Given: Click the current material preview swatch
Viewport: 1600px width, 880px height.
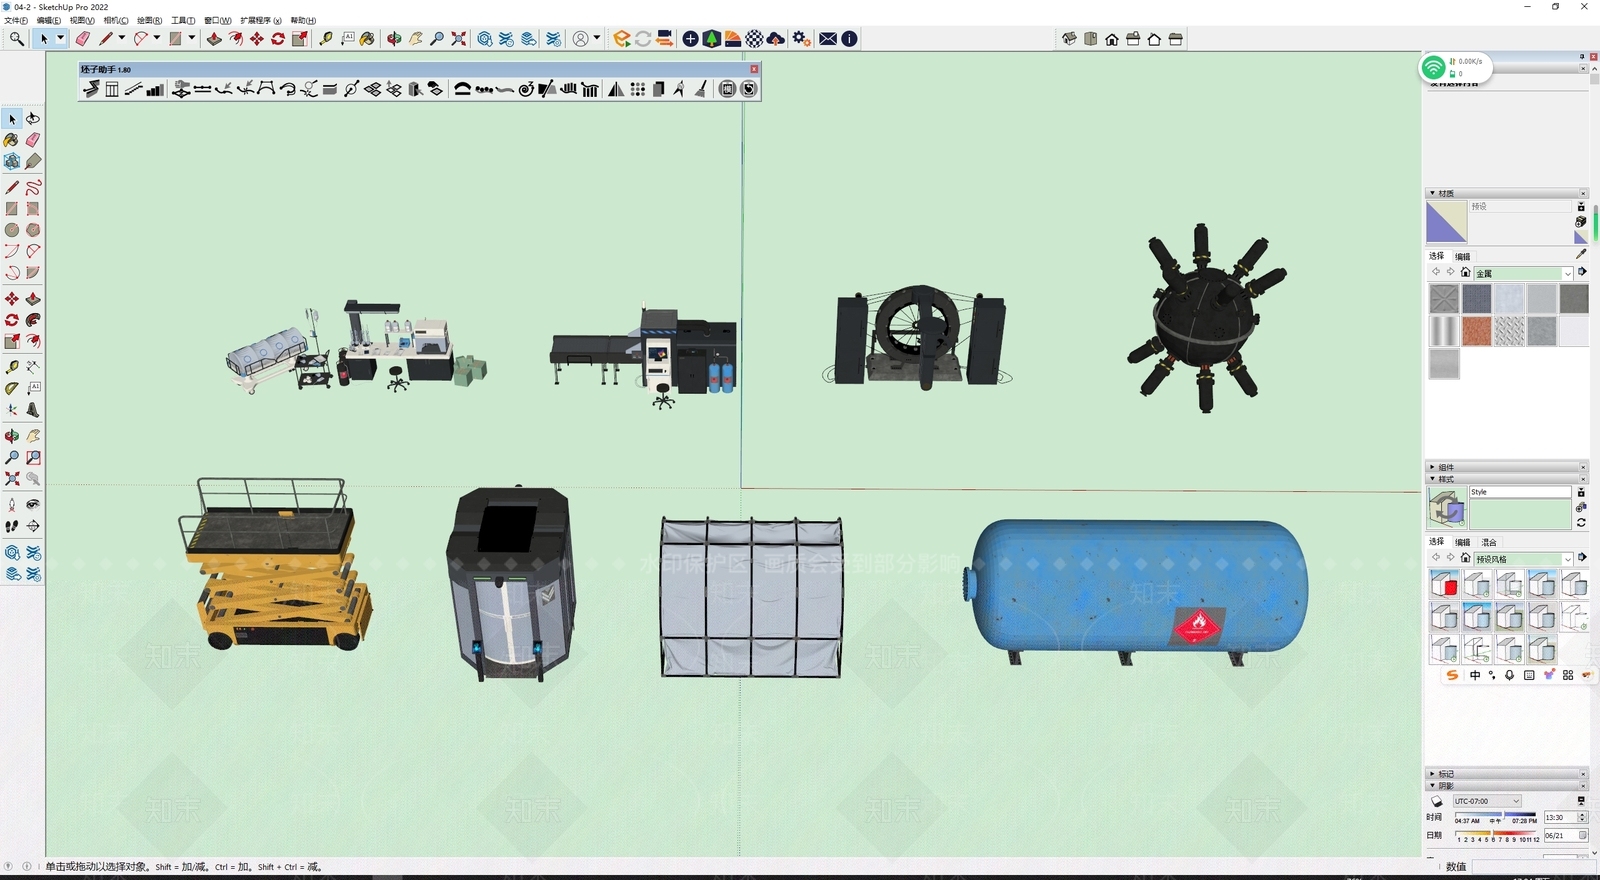Looking at the screenshot, I should point(1446,222).
